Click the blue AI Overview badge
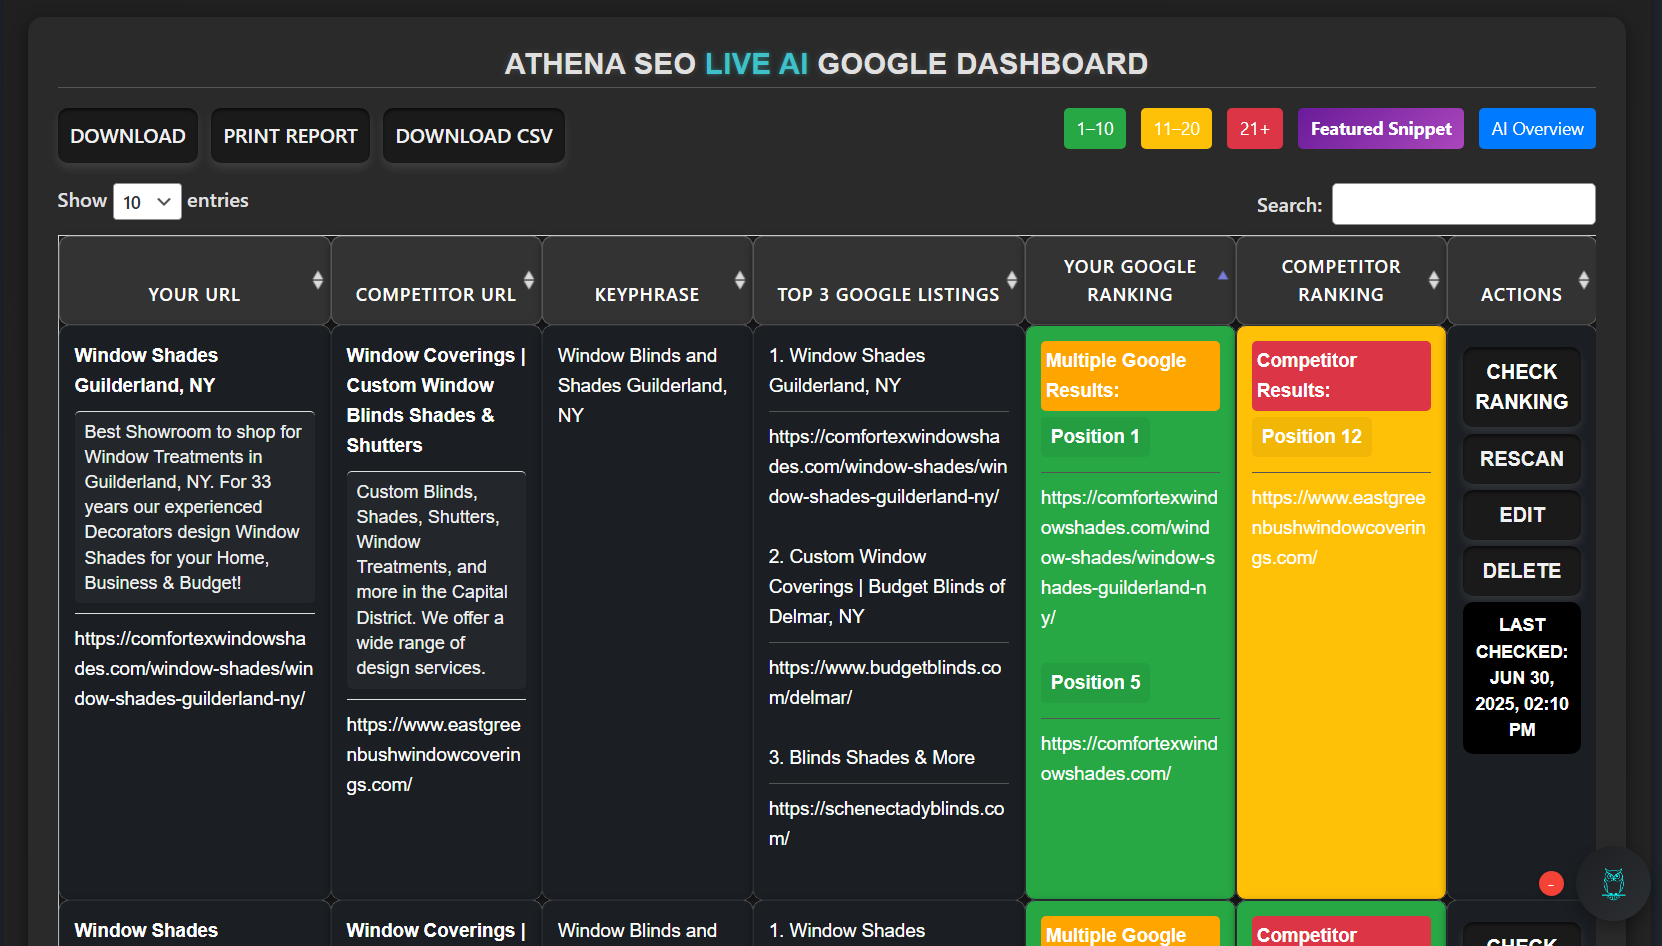1662x946 pixels. click(1537, 129)
